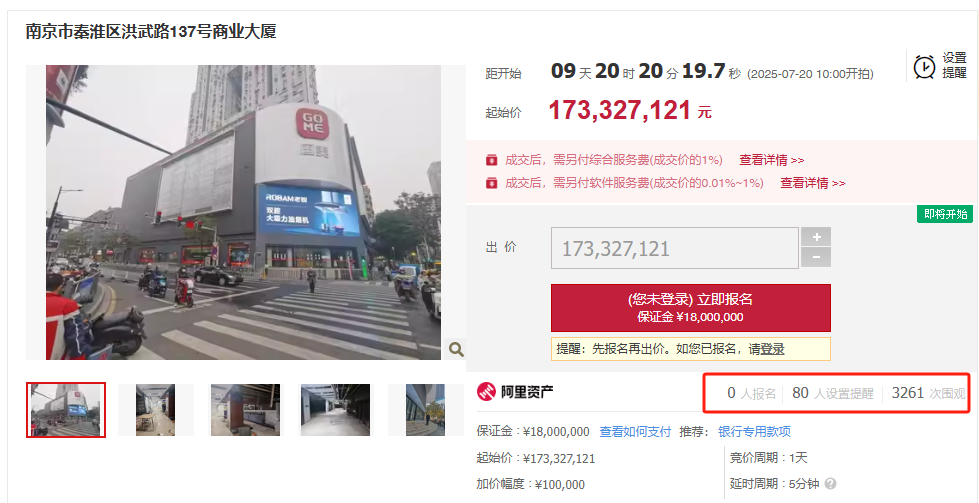
Task: Click the red starting price 173,327,121
Action: [x=619, y=111]
